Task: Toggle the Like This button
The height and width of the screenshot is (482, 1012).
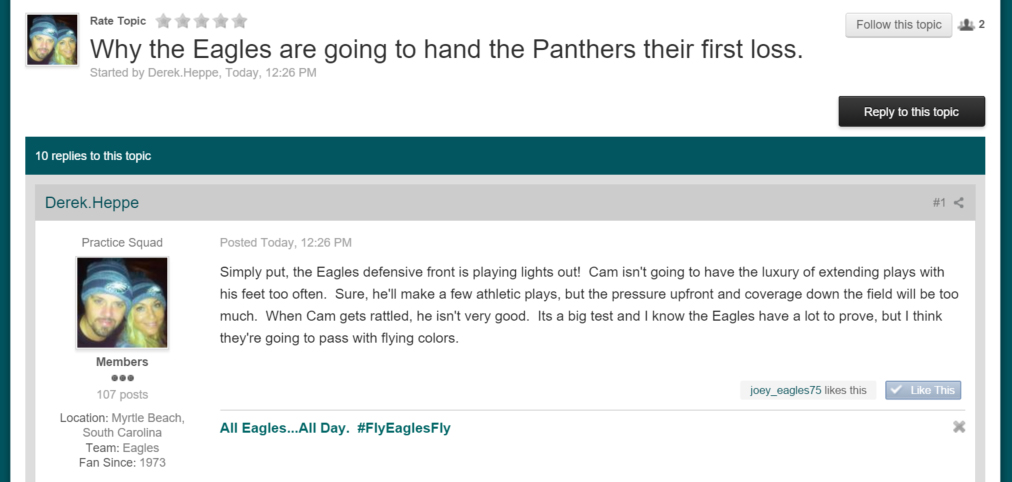Action: pyautogui.click(x=923, y=390)
